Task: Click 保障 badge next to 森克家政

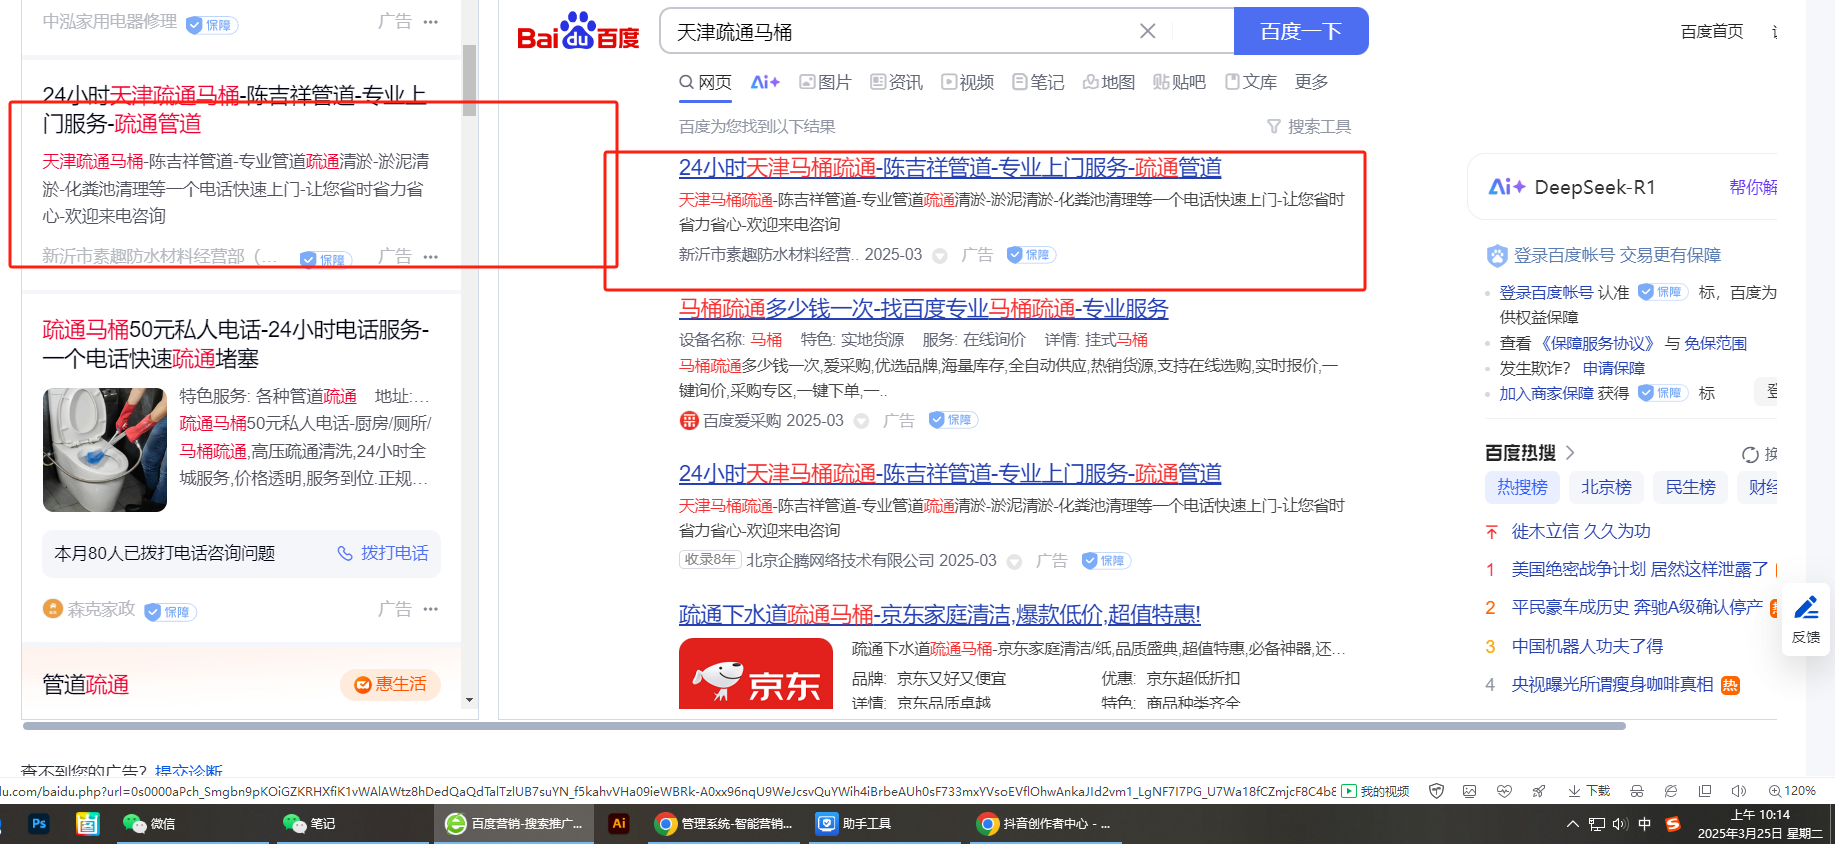Action: 170,612
